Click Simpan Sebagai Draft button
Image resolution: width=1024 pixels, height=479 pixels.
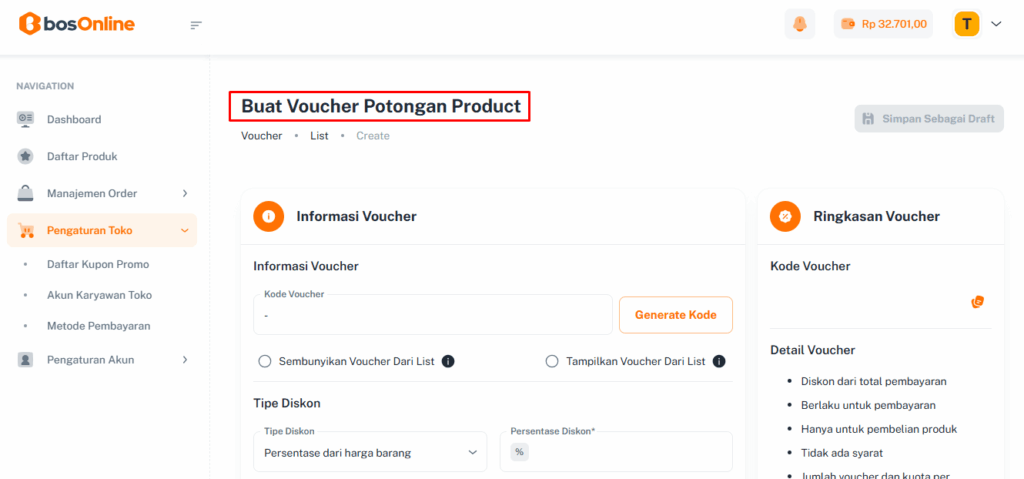[929, 119]
